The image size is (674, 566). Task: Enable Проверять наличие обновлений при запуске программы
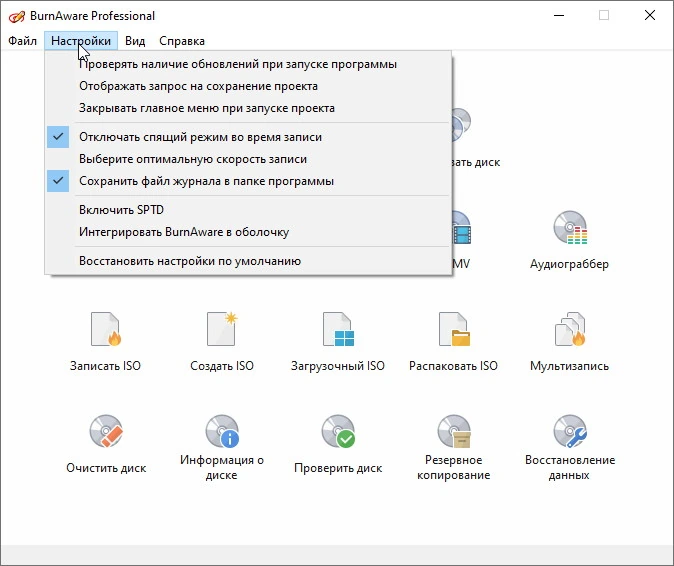pyautogui.click(x=248, y=64)
